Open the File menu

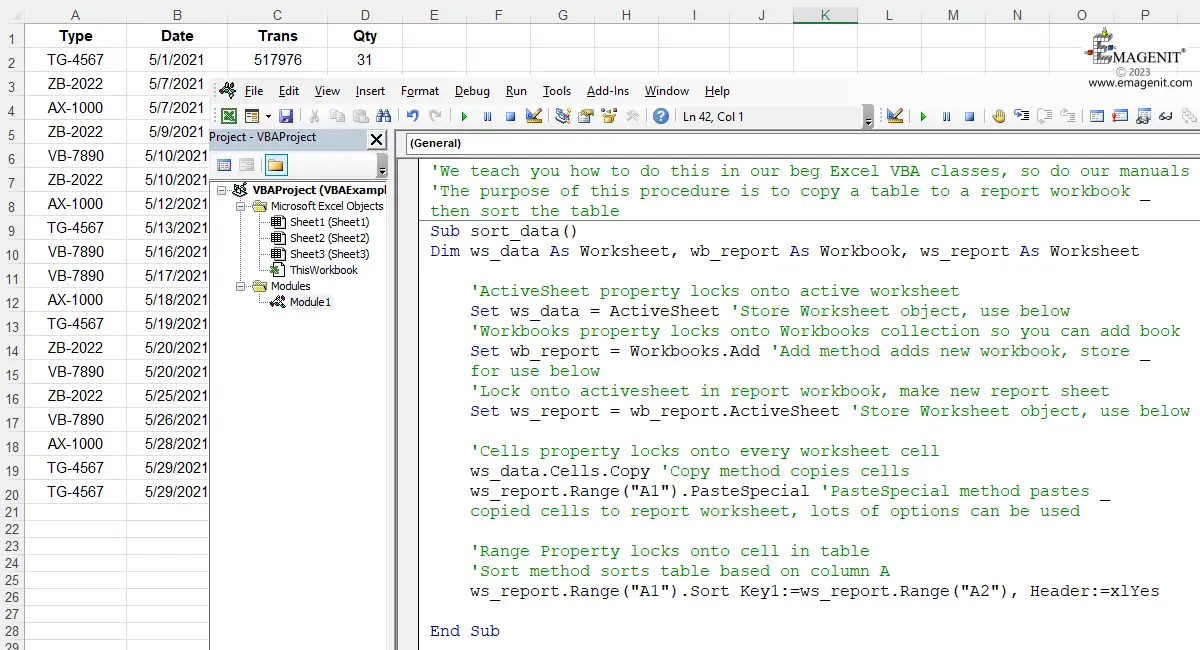tap(254, 91)
